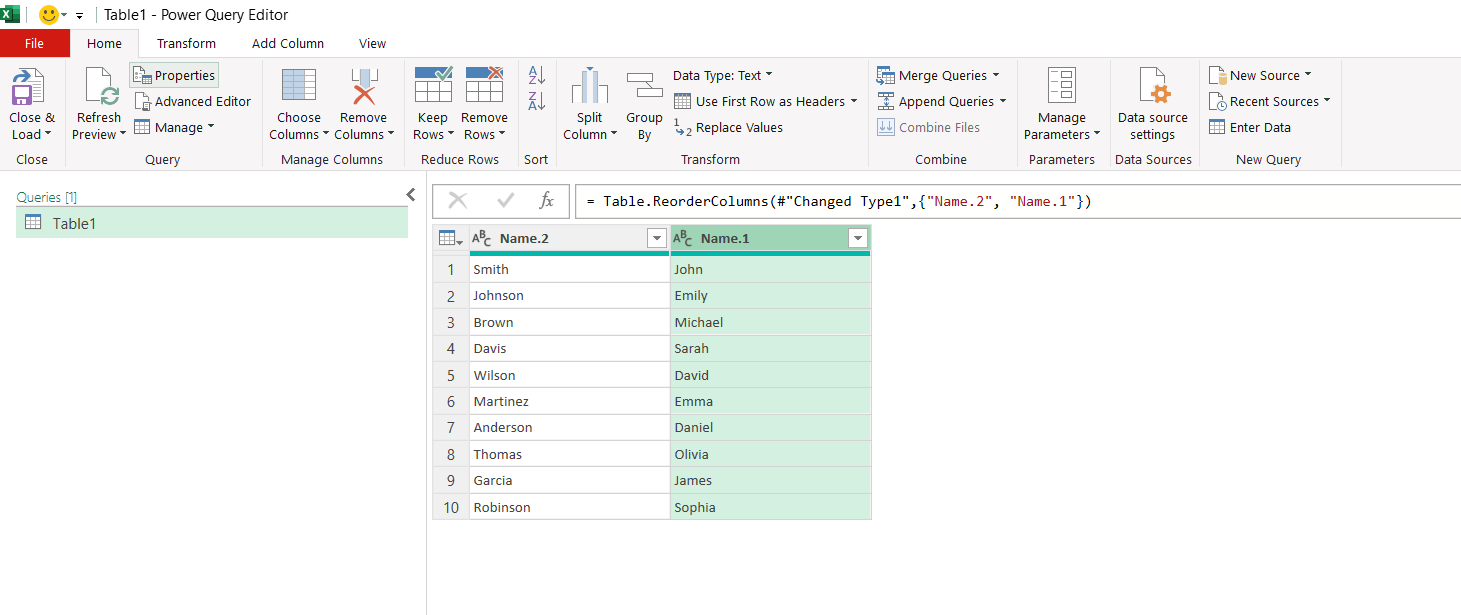Click the Garcia cell

click(x=569, y=480)
